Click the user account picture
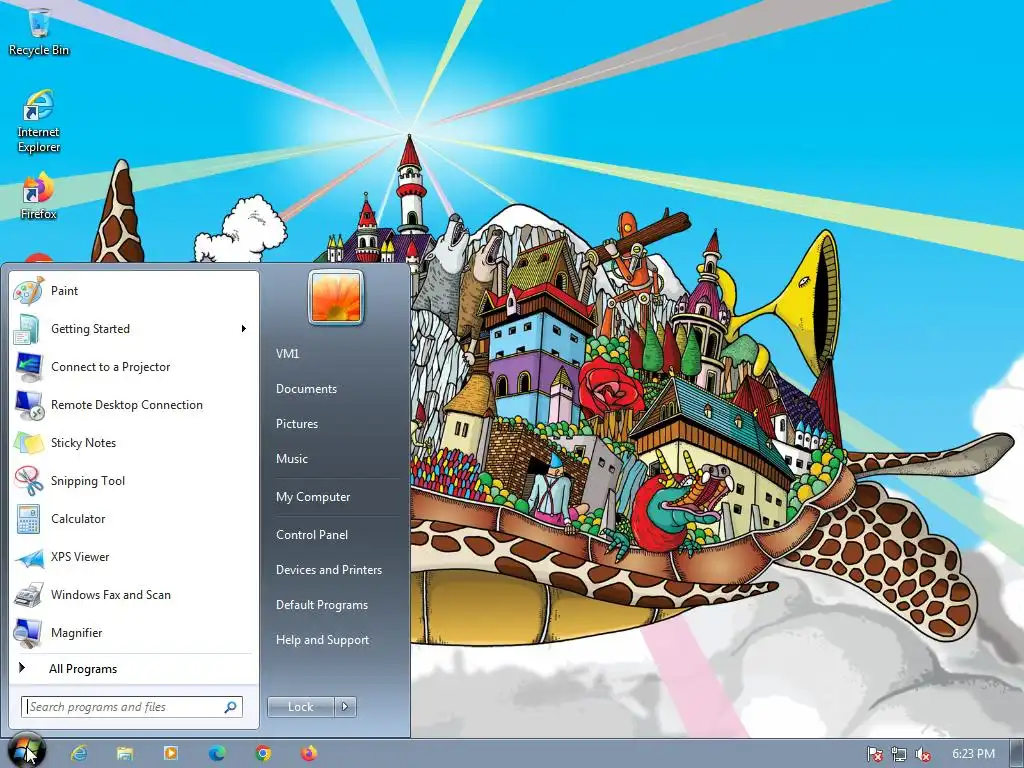This screenshot has height=768, width=1024. point(336,298)
